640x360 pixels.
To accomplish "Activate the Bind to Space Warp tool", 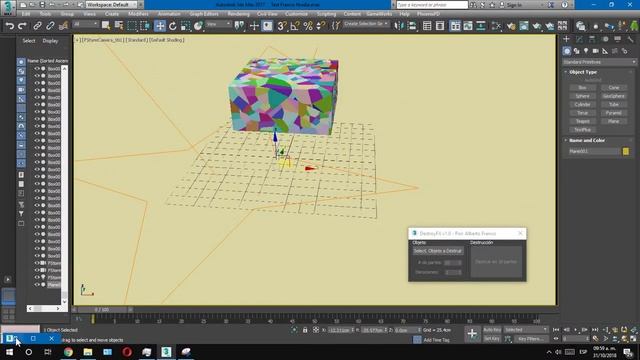I will point(63,26).
